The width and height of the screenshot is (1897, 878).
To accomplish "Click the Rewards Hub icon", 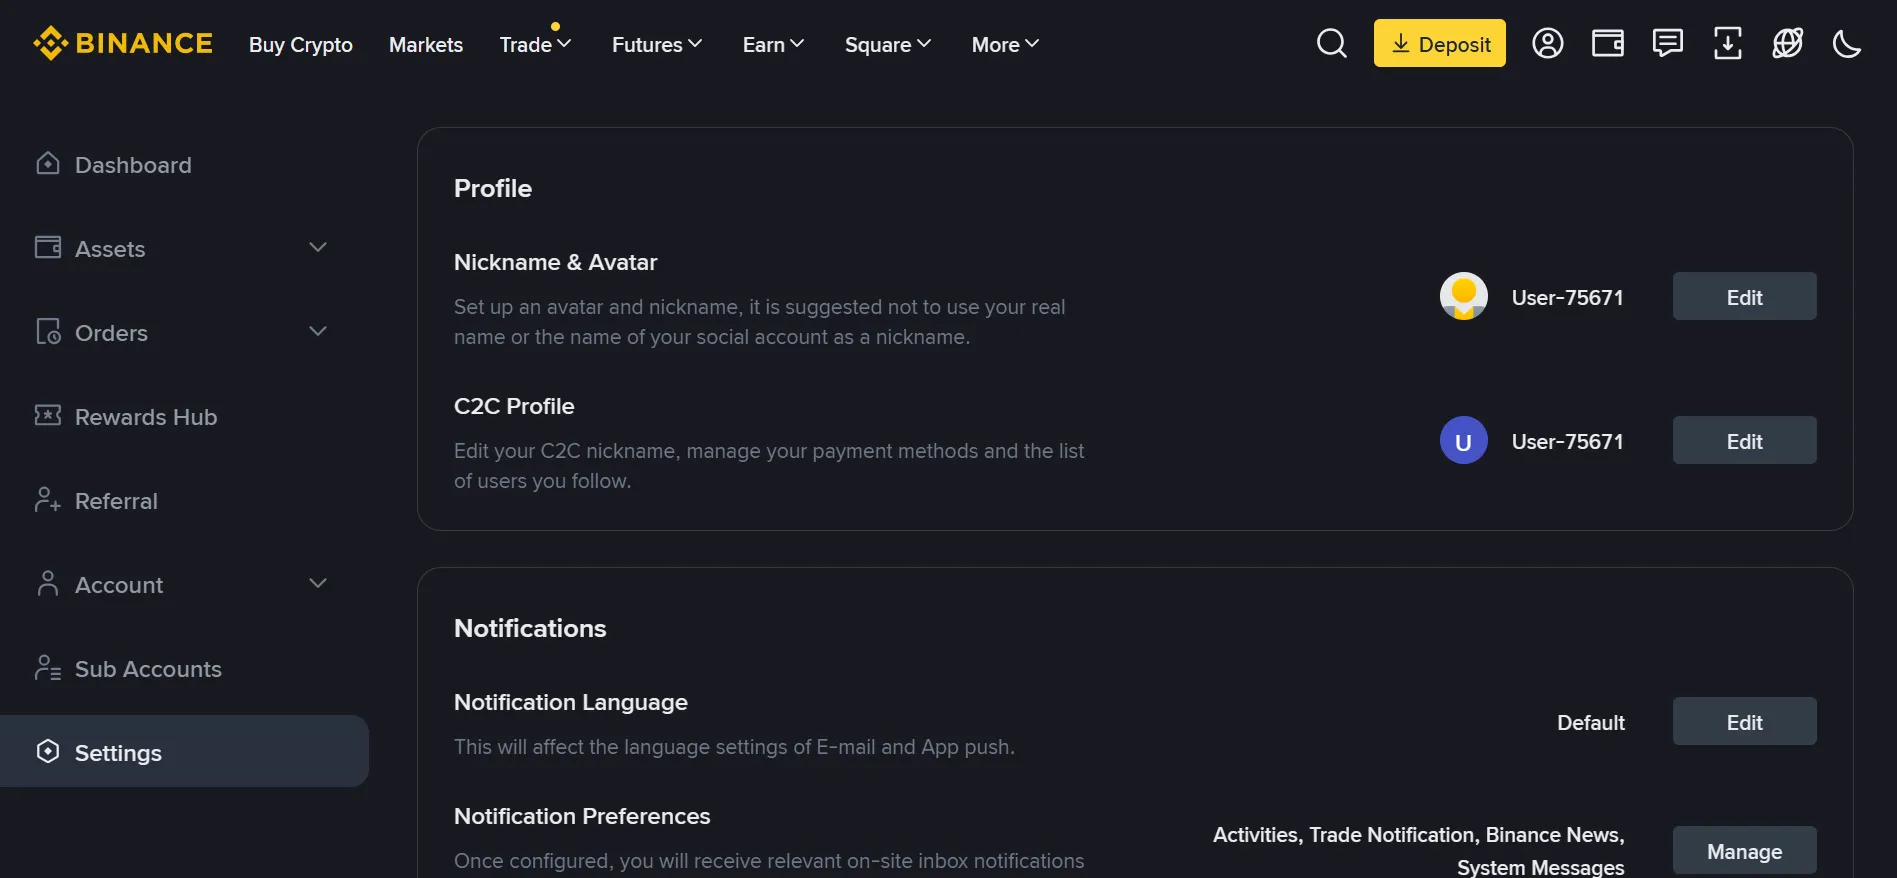I will [48, 415].
